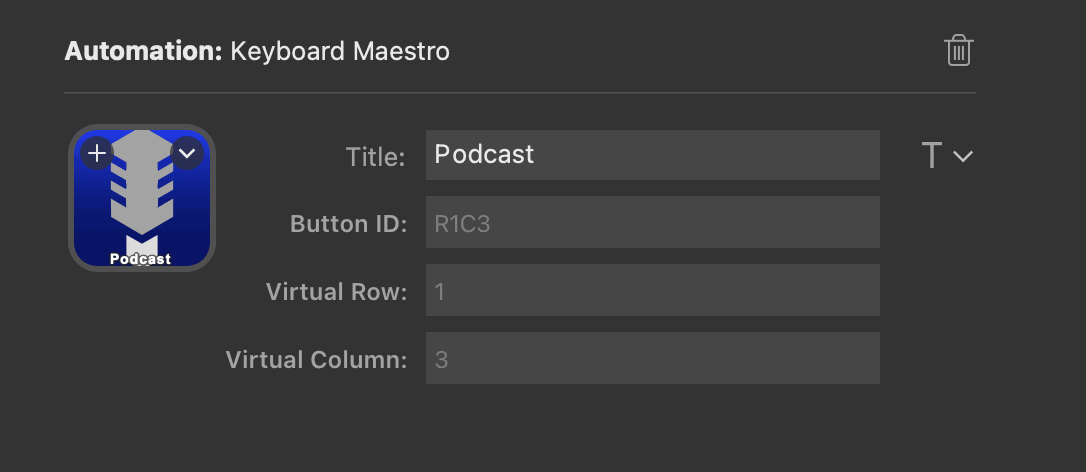Click the gray microphone graphic in the button preview
Viewport: 1086px width, 472px height.
click(142, 182)
